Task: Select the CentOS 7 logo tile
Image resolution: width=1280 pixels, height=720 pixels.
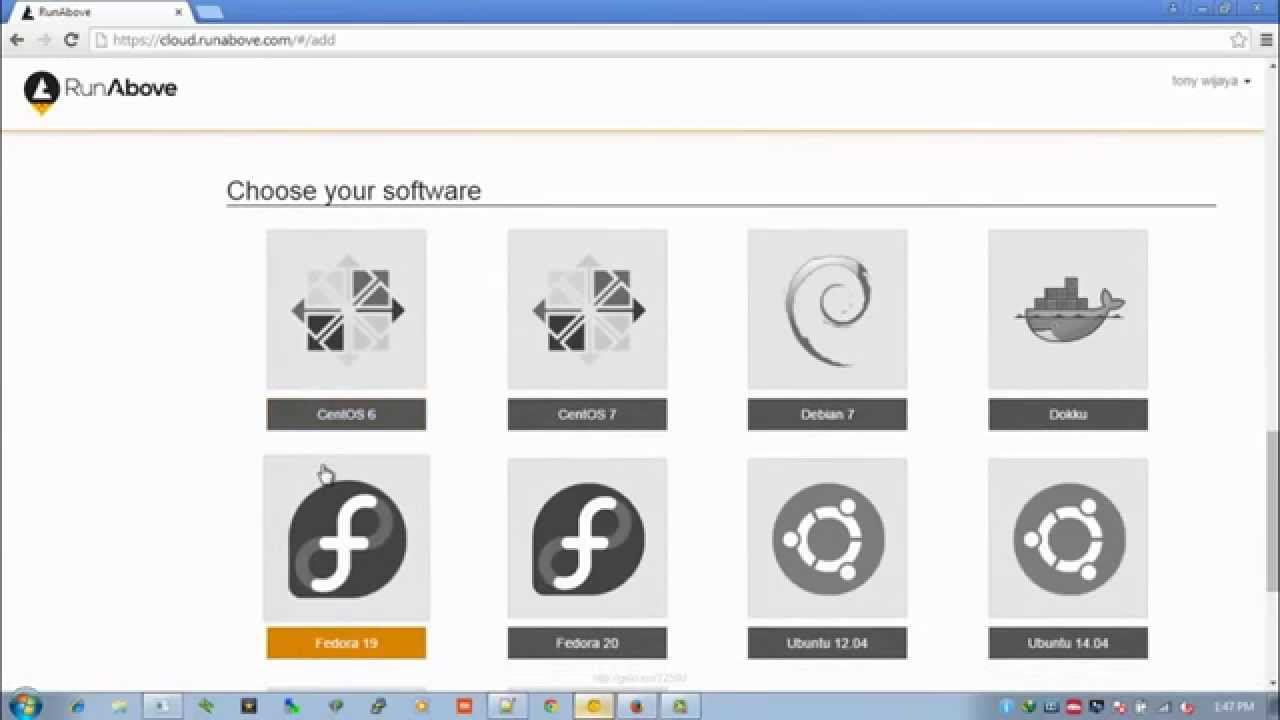Action: coord(587,309)
